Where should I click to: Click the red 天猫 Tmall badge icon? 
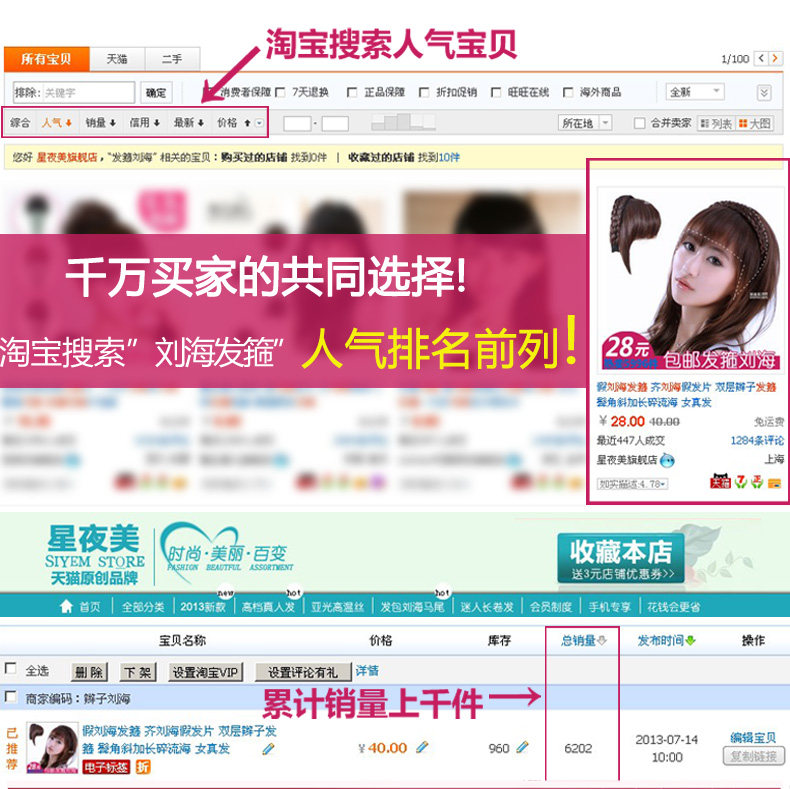click(720, 482)
